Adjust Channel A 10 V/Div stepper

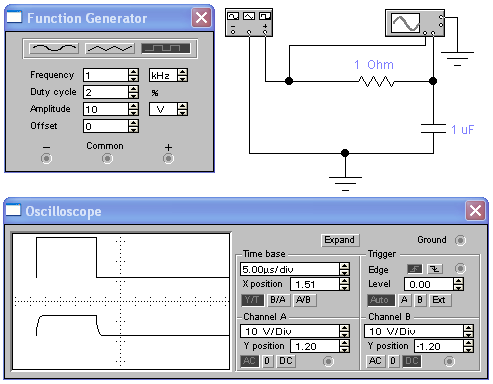344,331
